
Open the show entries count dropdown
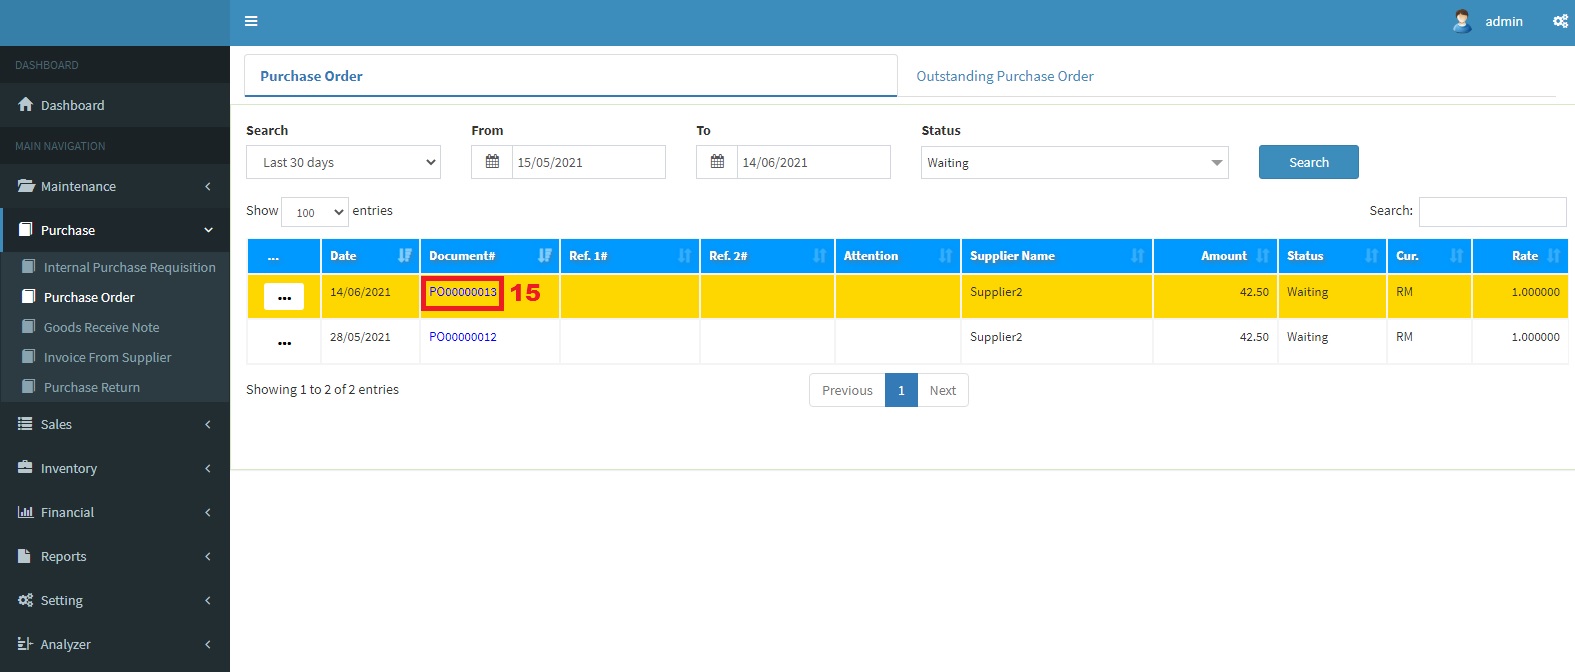[315, 212]
